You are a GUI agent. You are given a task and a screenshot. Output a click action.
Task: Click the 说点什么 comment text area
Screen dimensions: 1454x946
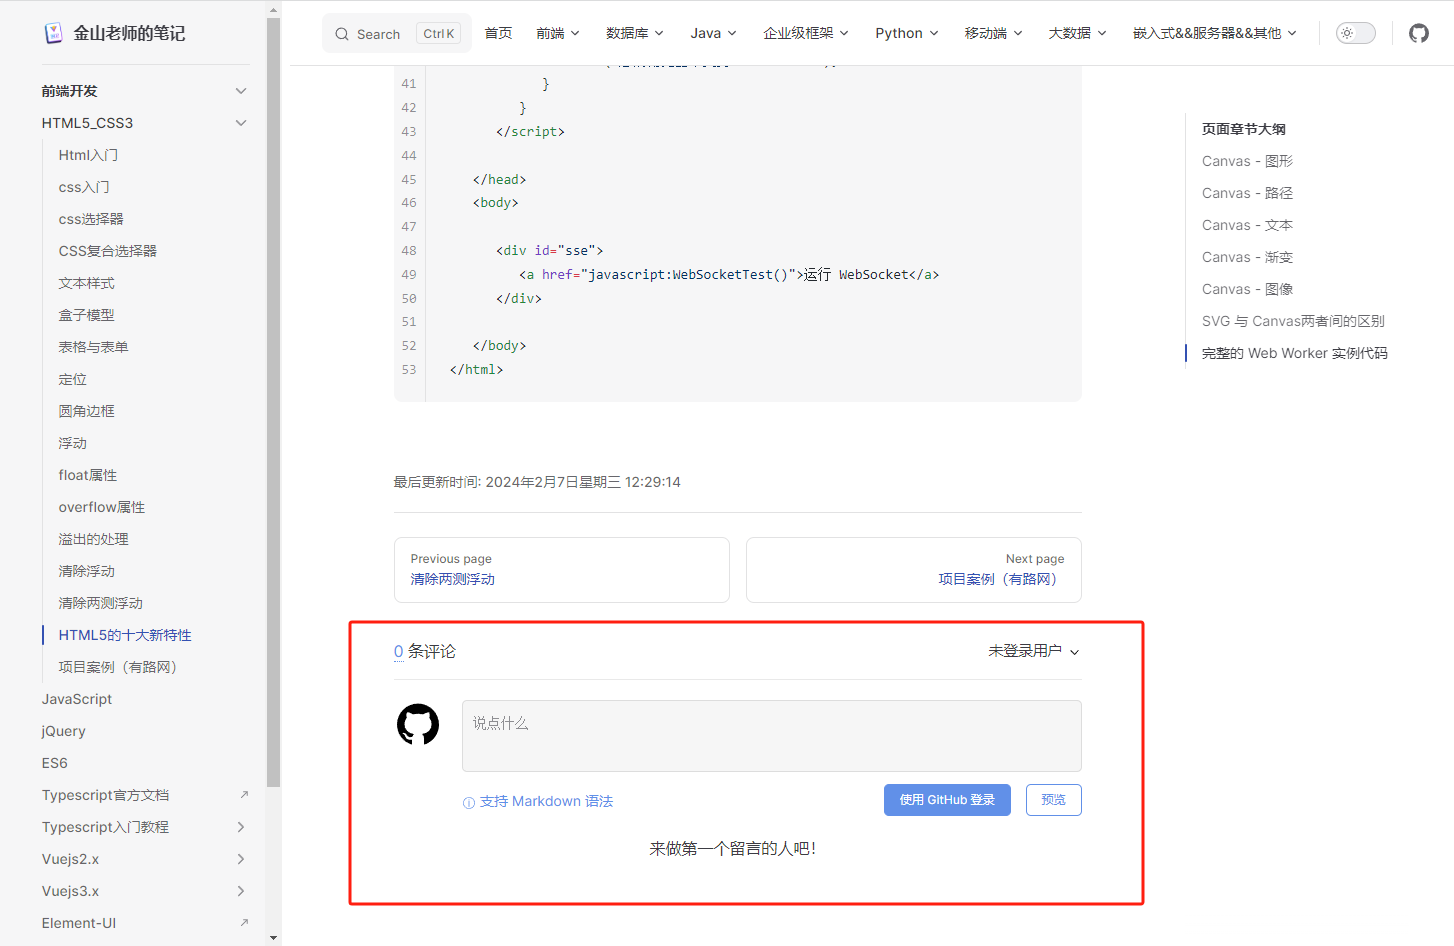[772, 736]
